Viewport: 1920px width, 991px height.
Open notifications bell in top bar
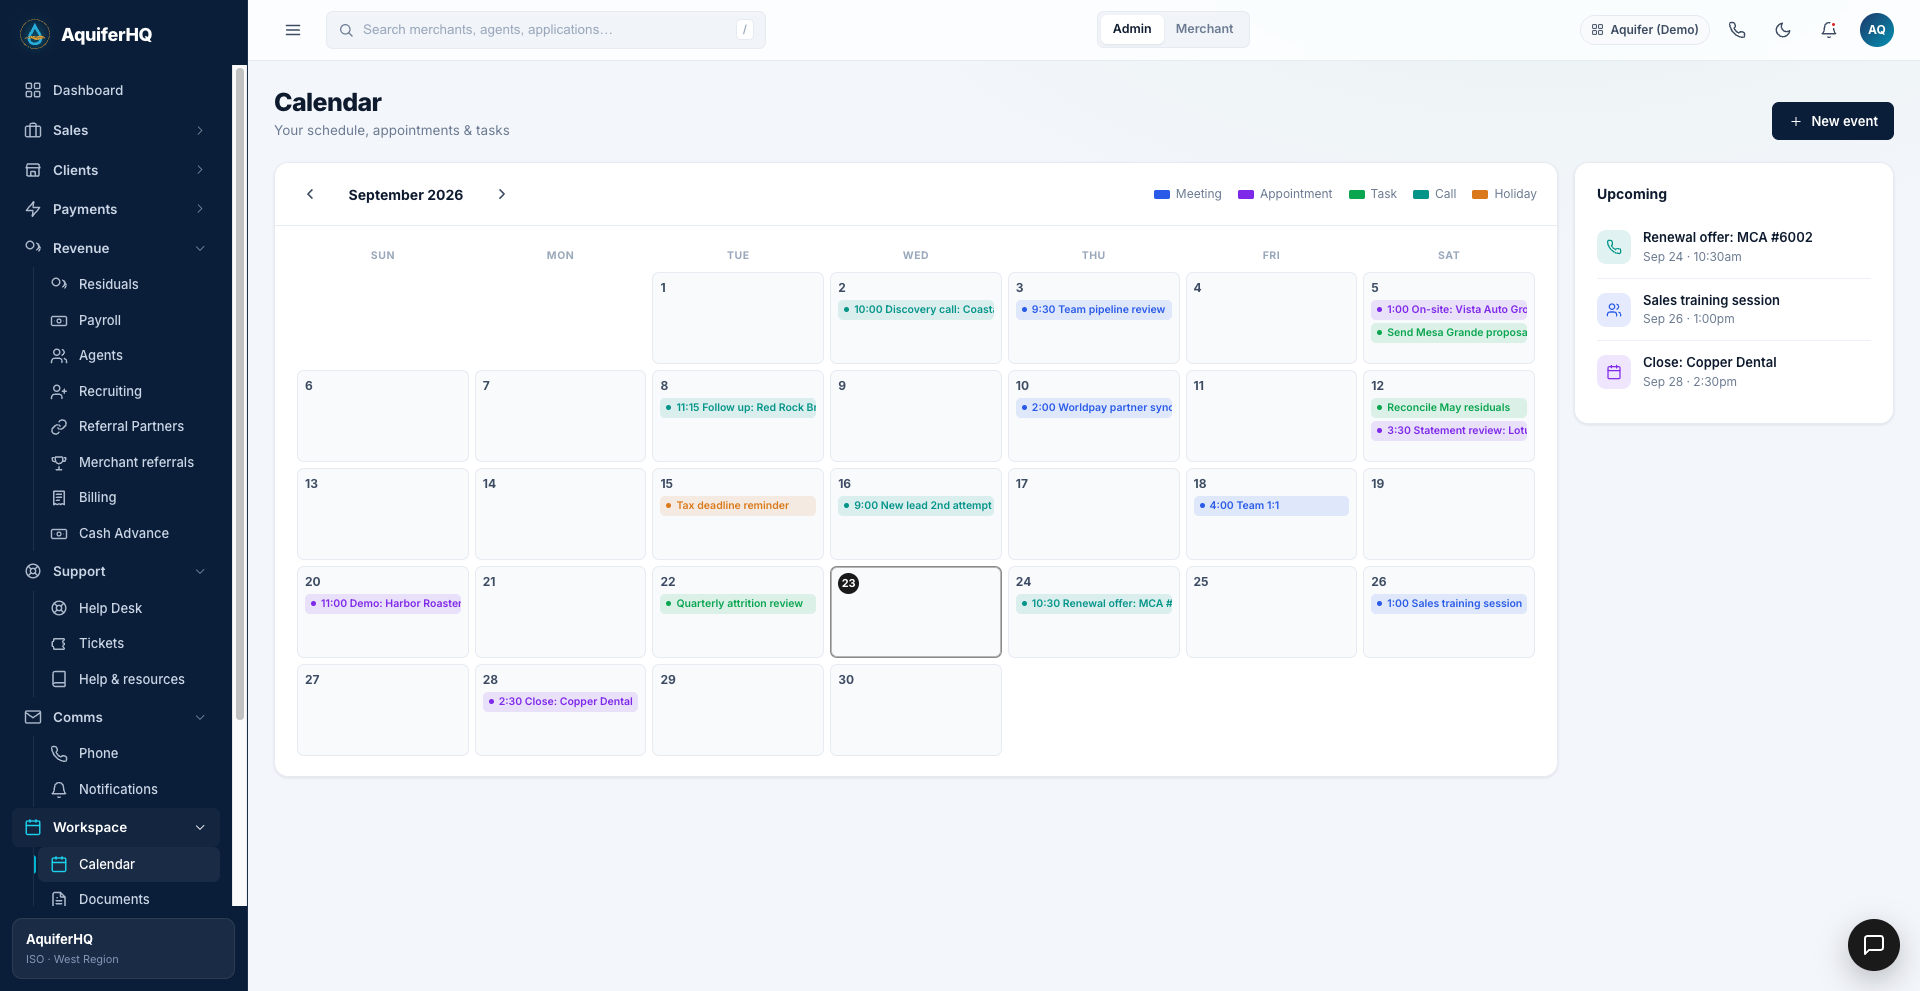[x=1829, y=30]
